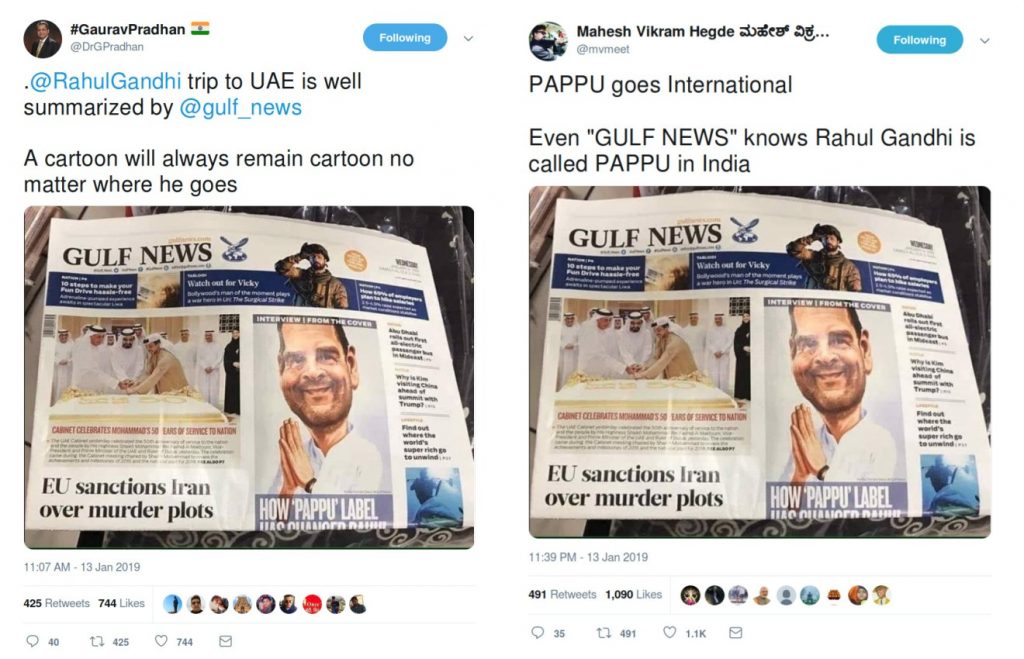Screen dimensions: 1024x659
Task: Open the @RahulGandhi mention link
Action: 105,81
